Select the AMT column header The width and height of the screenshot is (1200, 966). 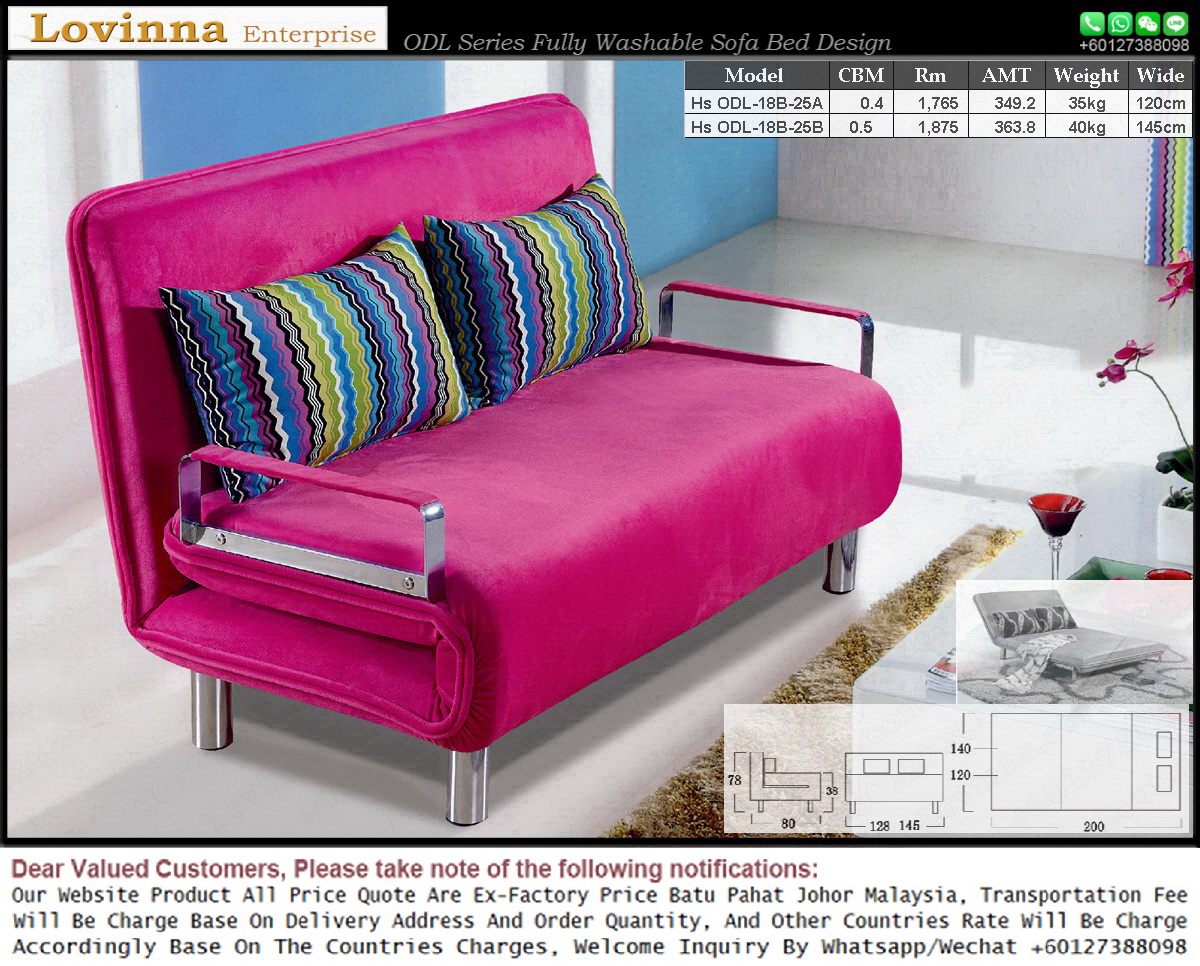1006,75
